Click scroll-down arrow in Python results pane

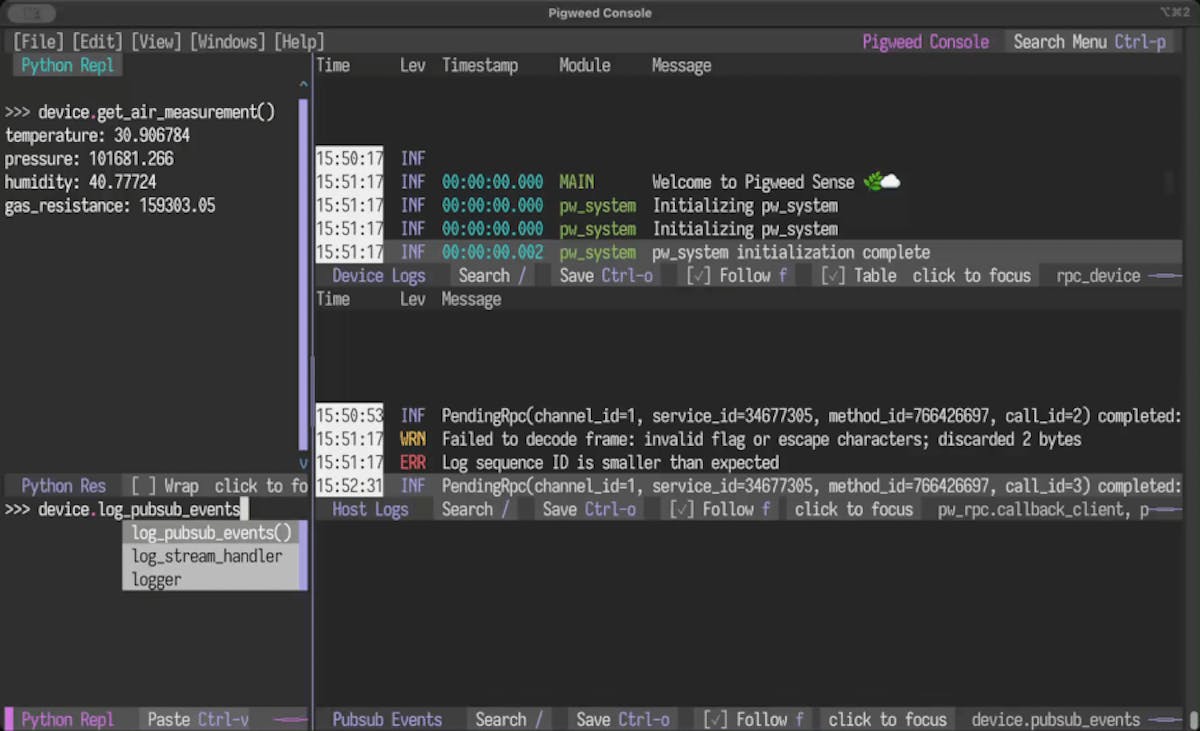pos(303,463)
